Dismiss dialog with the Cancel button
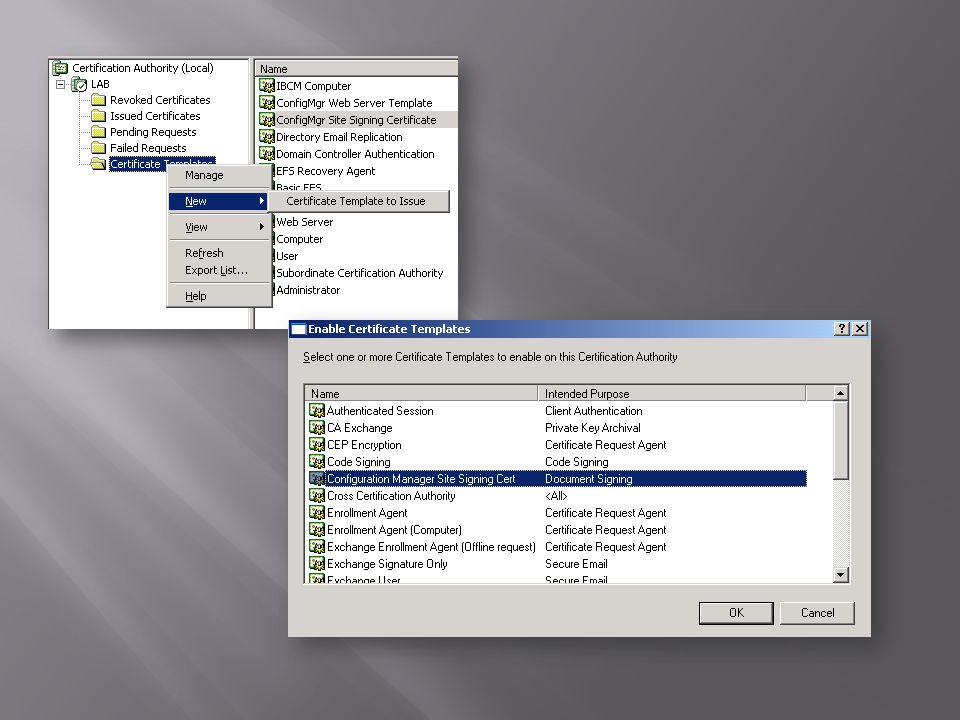 pyautogui.click(x=817, y=613)
